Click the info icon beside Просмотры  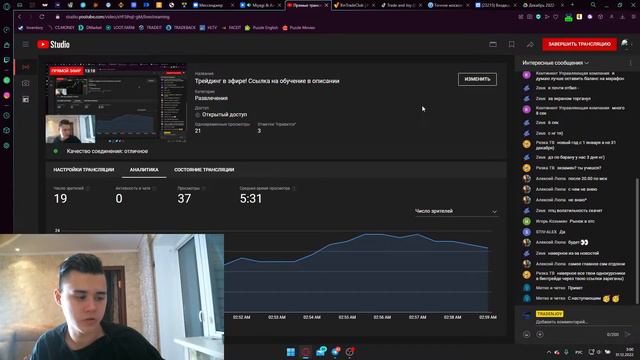pyautogui.click(x=204, y=189)
